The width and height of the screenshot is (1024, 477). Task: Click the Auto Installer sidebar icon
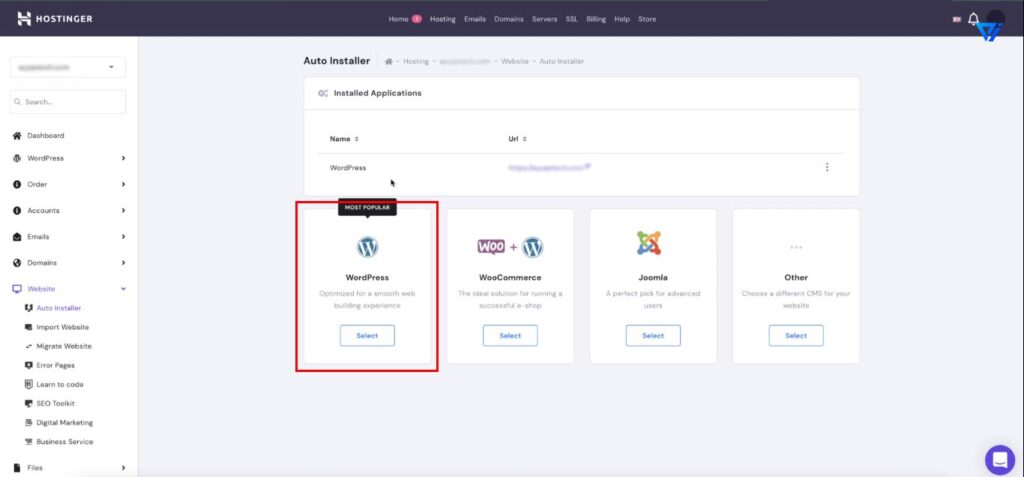[x=29, y=308]
